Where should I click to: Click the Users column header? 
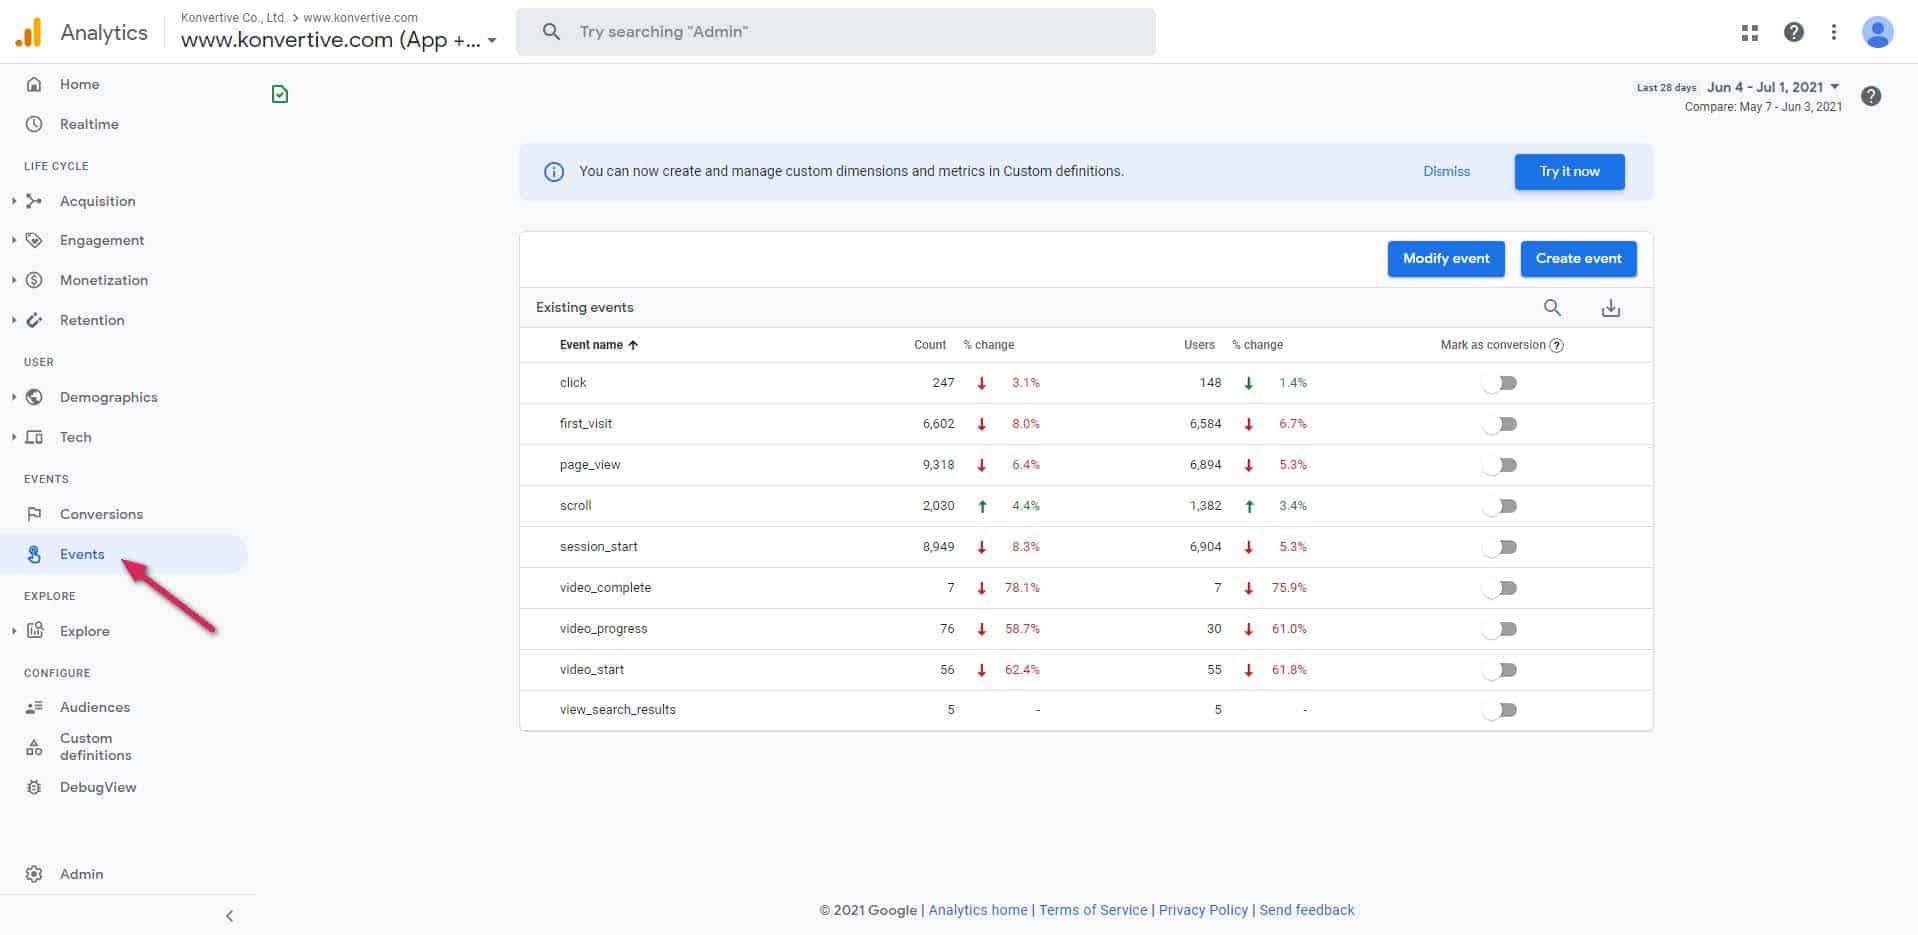[x=1199, y=345]
